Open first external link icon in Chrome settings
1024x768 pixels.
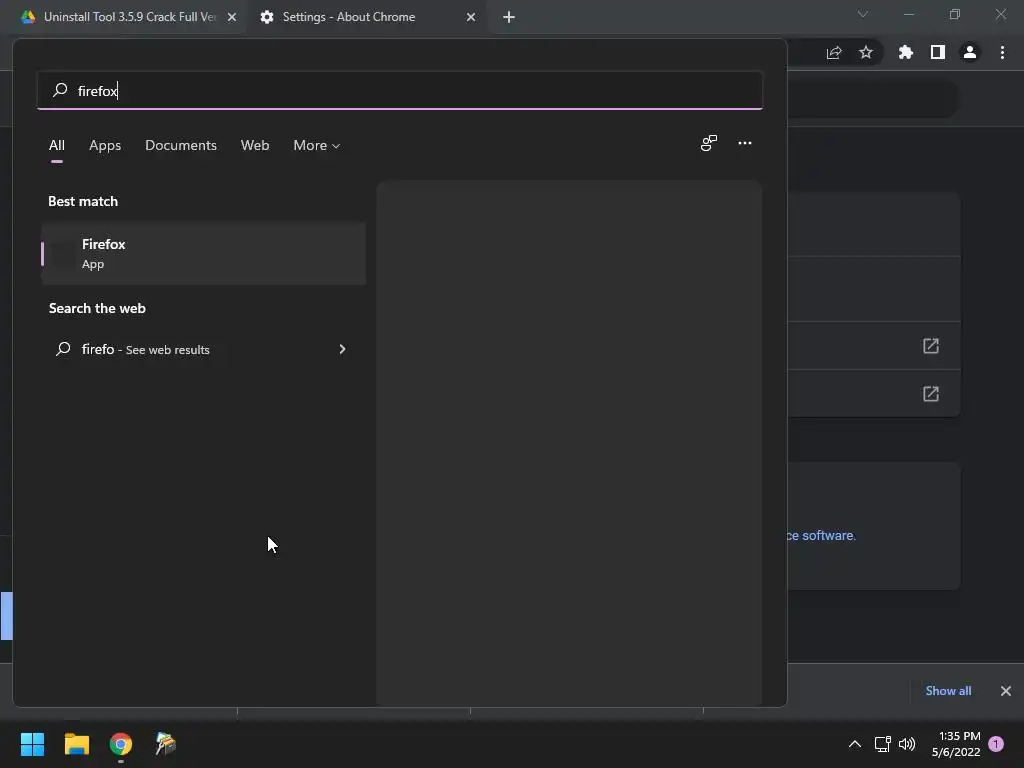click(931, 345)
